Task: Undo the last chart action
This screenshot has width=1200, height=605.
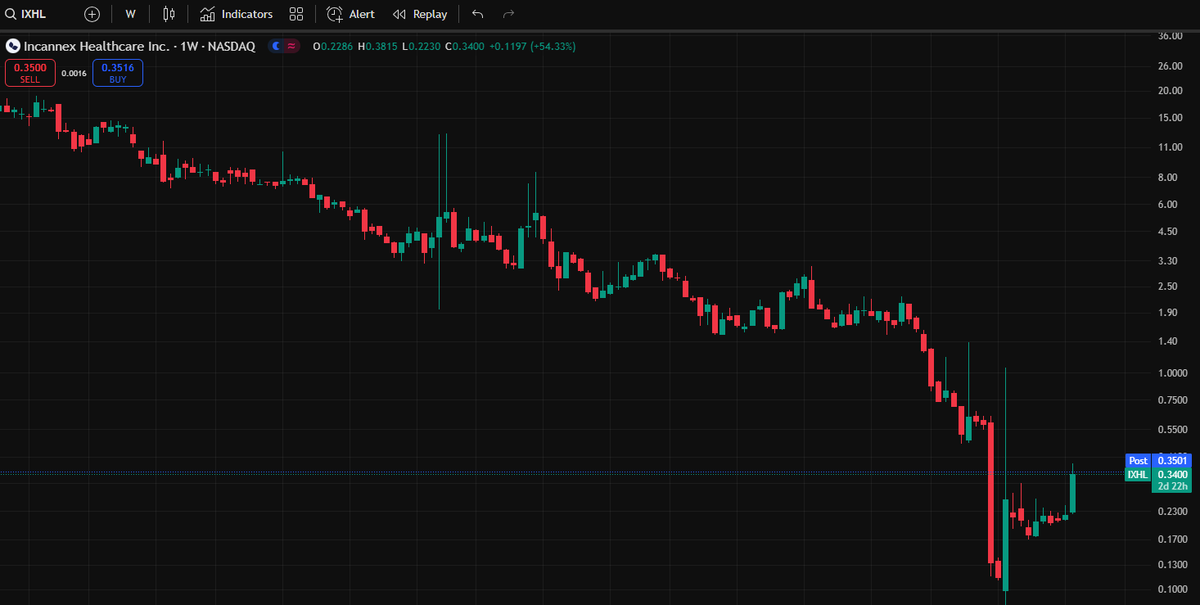Action: (478, 14)
